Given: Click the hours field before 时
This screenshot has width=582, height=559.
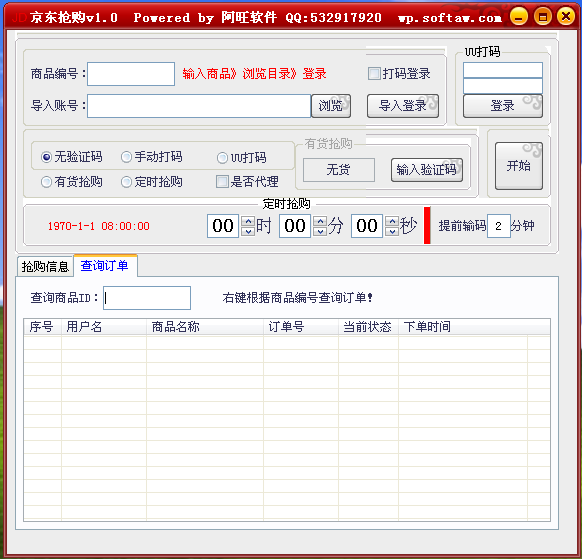Looking at the screenshot, I should click(x=223, y=226).
